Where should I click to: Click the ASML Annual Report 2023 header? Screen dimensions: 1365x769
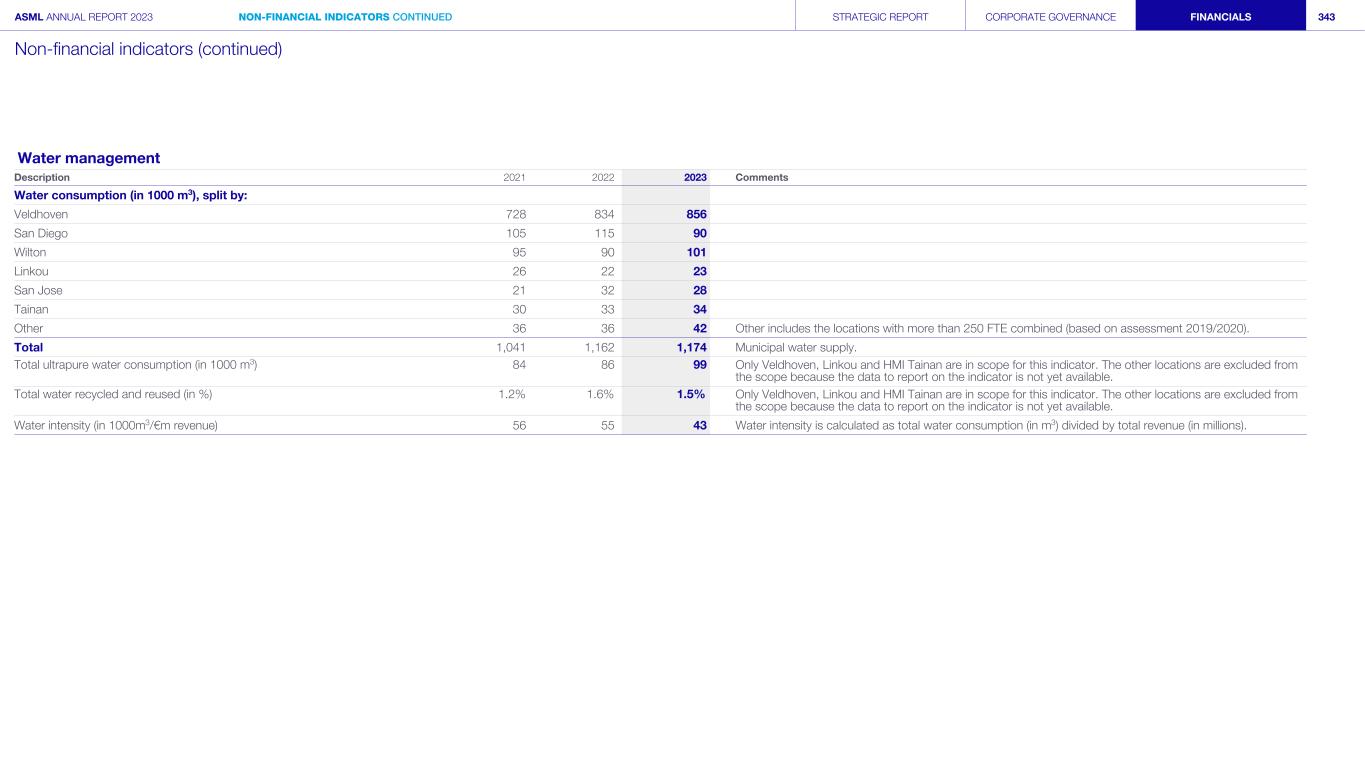[83, 17]
